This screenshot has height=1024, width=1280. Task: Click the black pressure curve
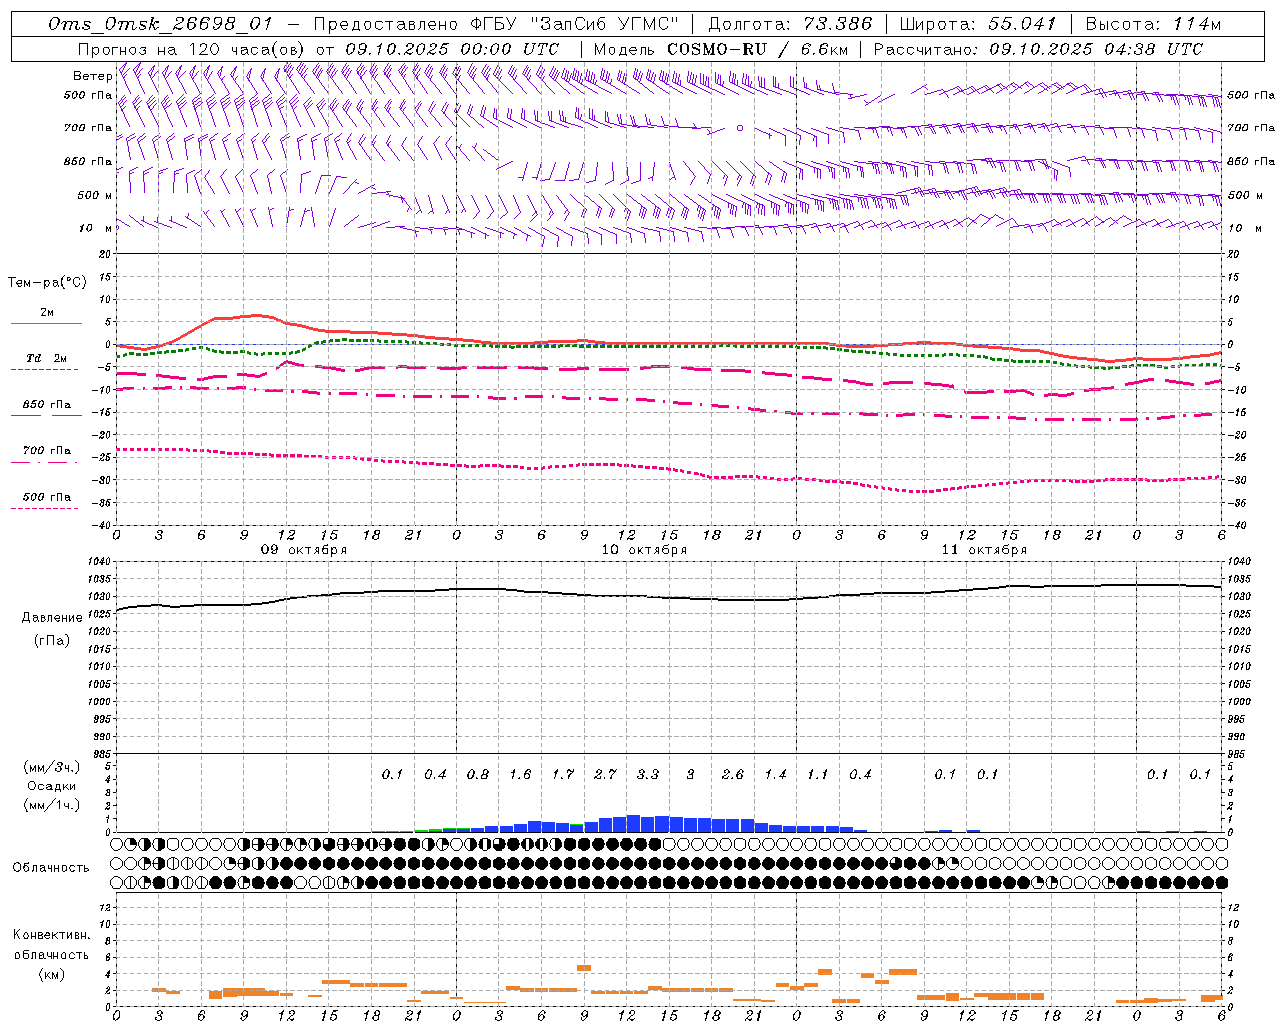click(668, 597)
